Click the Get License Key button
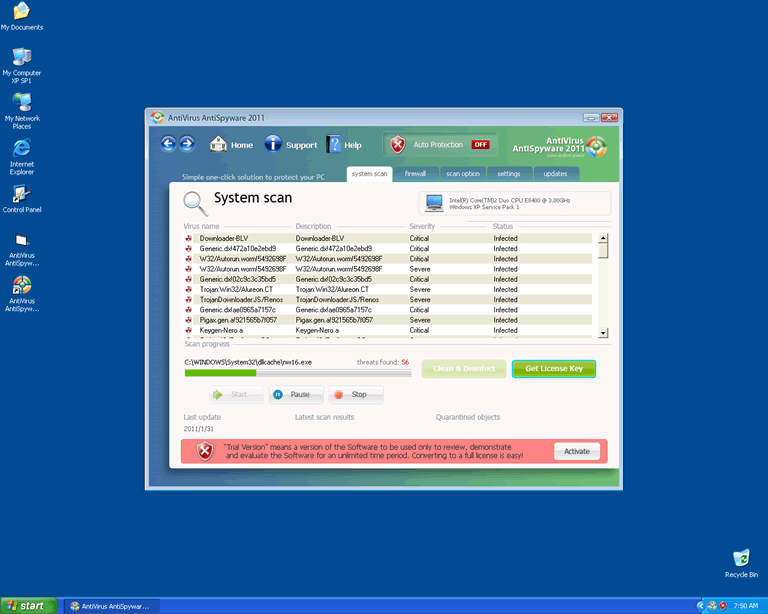Viewport: 768px width, 614px height. 553,368
